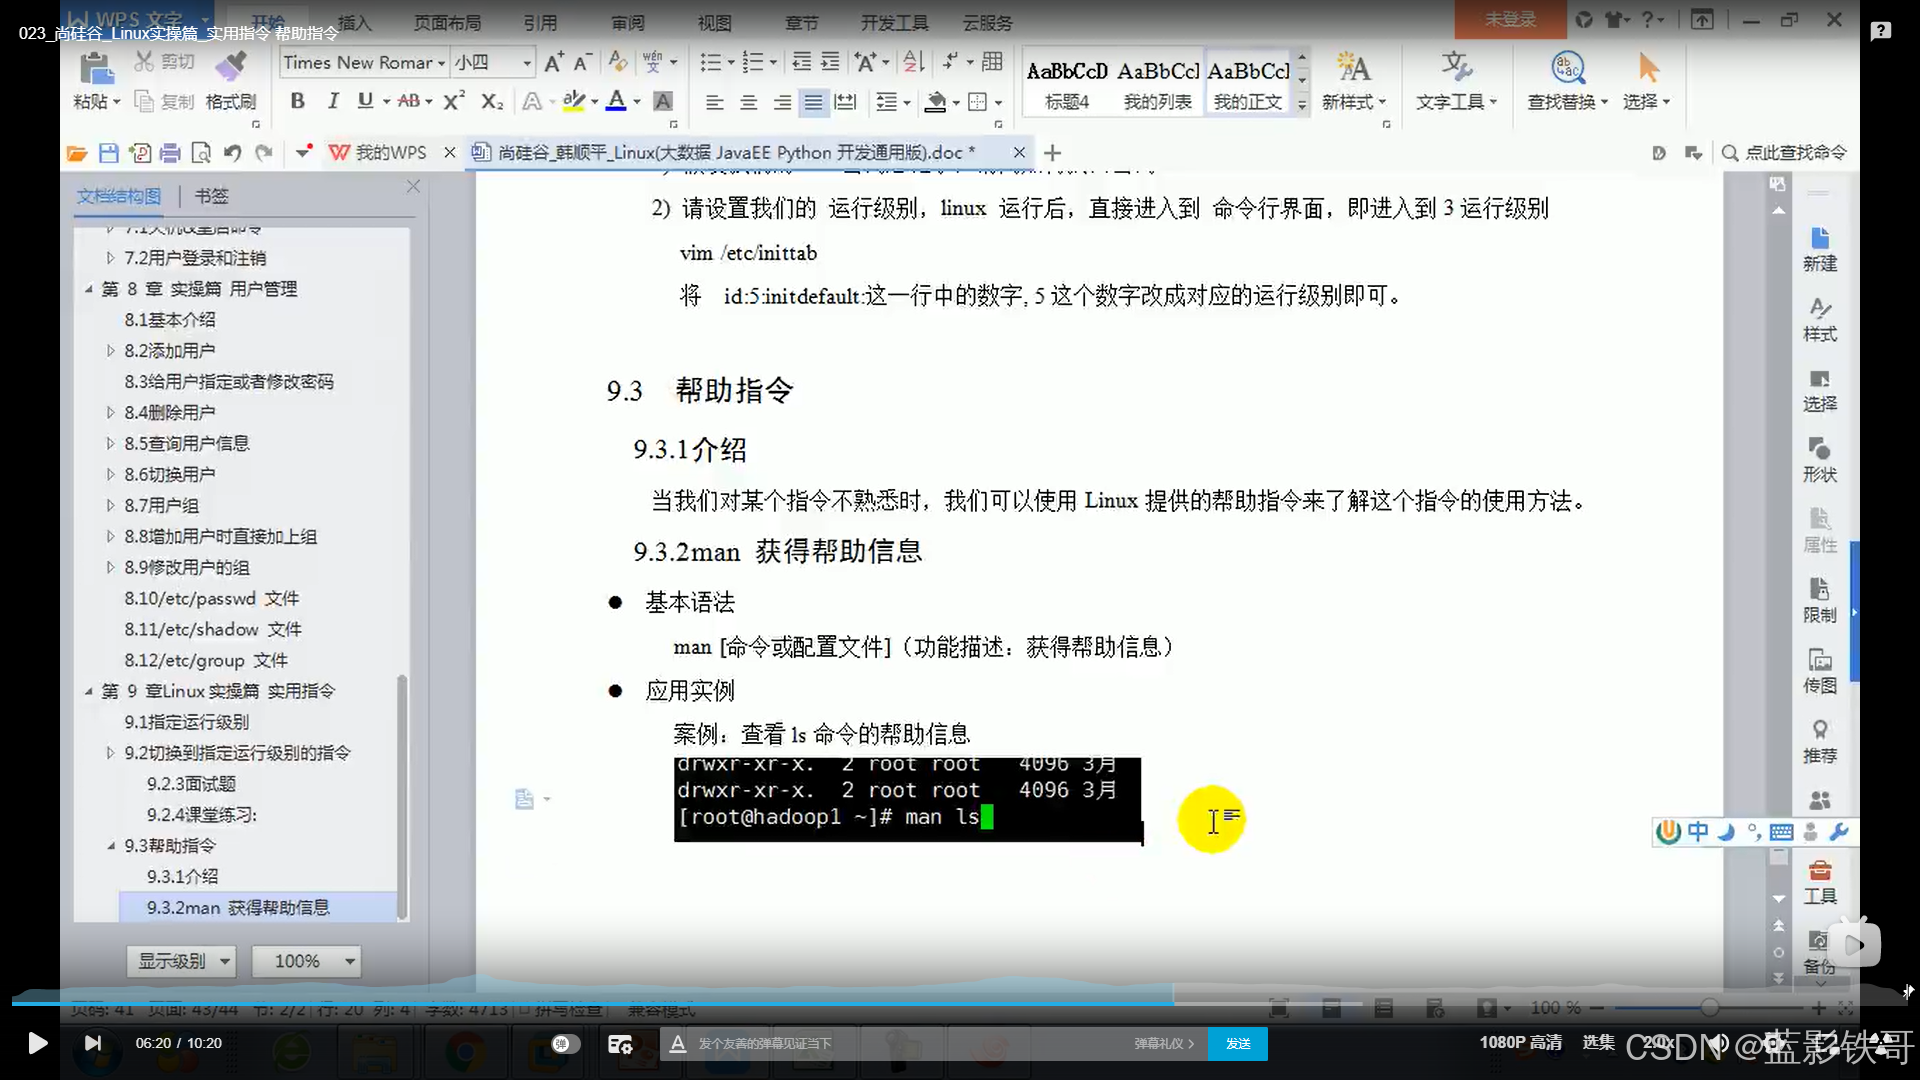Switch to the Bookmarks tab in side panel
This screenshot has height=1080, width=1920.
click(211, 196)
